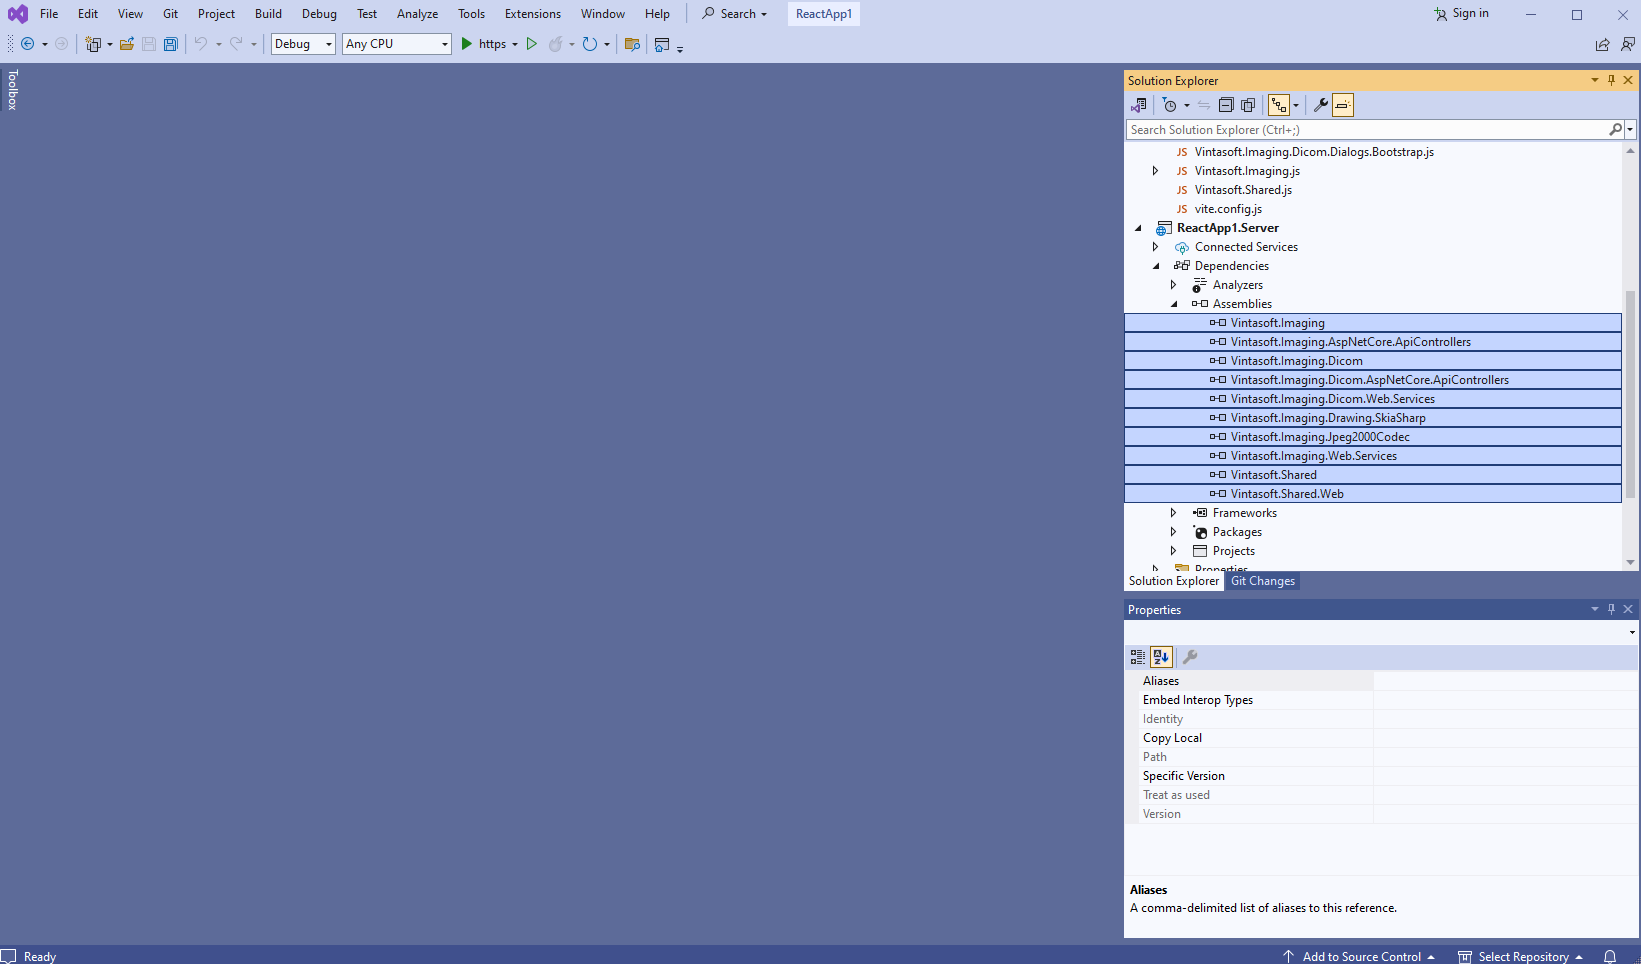The image size is (1641, 964).
Task: Toggle Alphabetical sort in Properties panel
Action: coord(1161,657)
